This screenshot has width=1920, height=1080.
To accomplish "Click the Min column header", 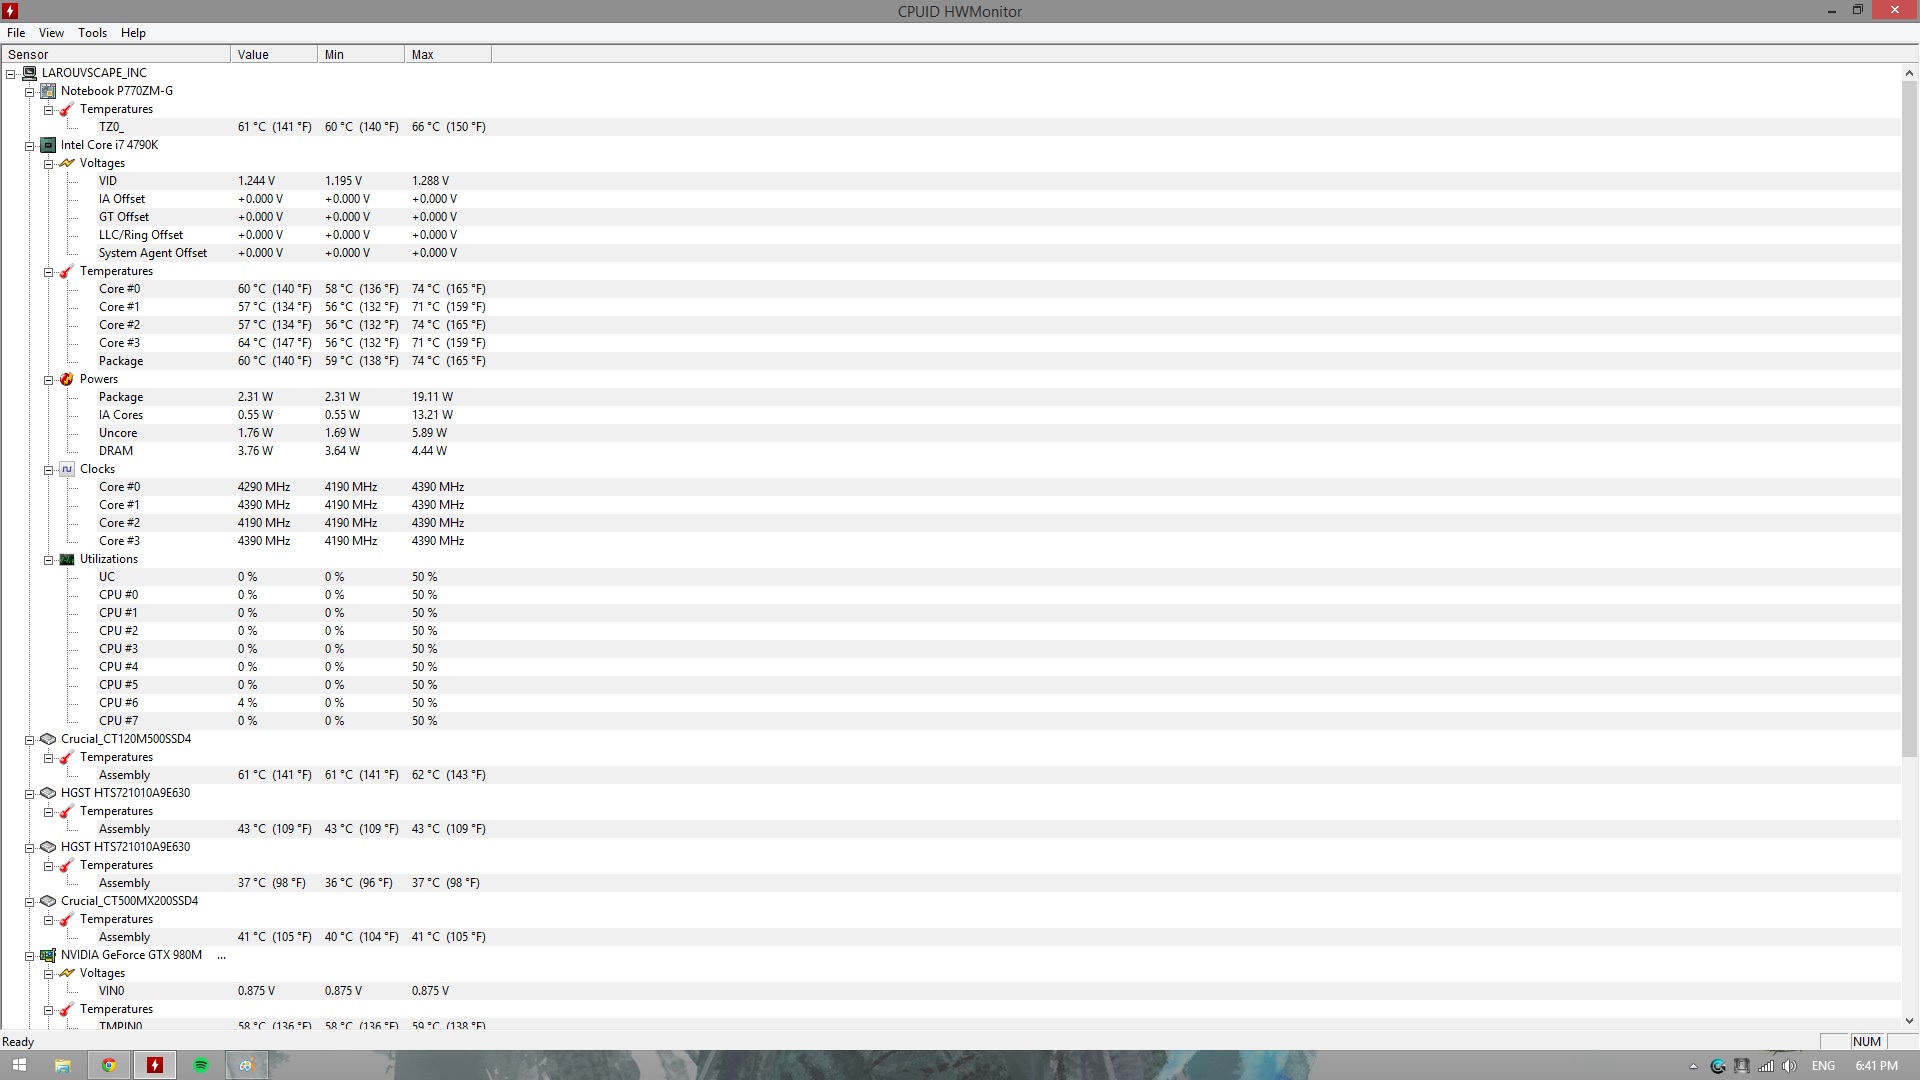I will tap(361, 55).
